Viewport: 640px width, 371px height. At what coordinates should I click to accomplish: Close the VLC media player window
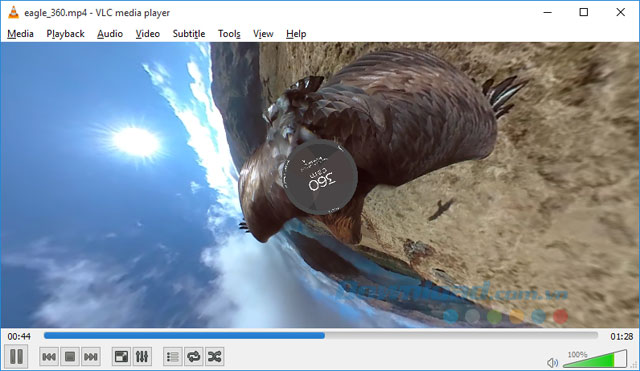(620, 12)
